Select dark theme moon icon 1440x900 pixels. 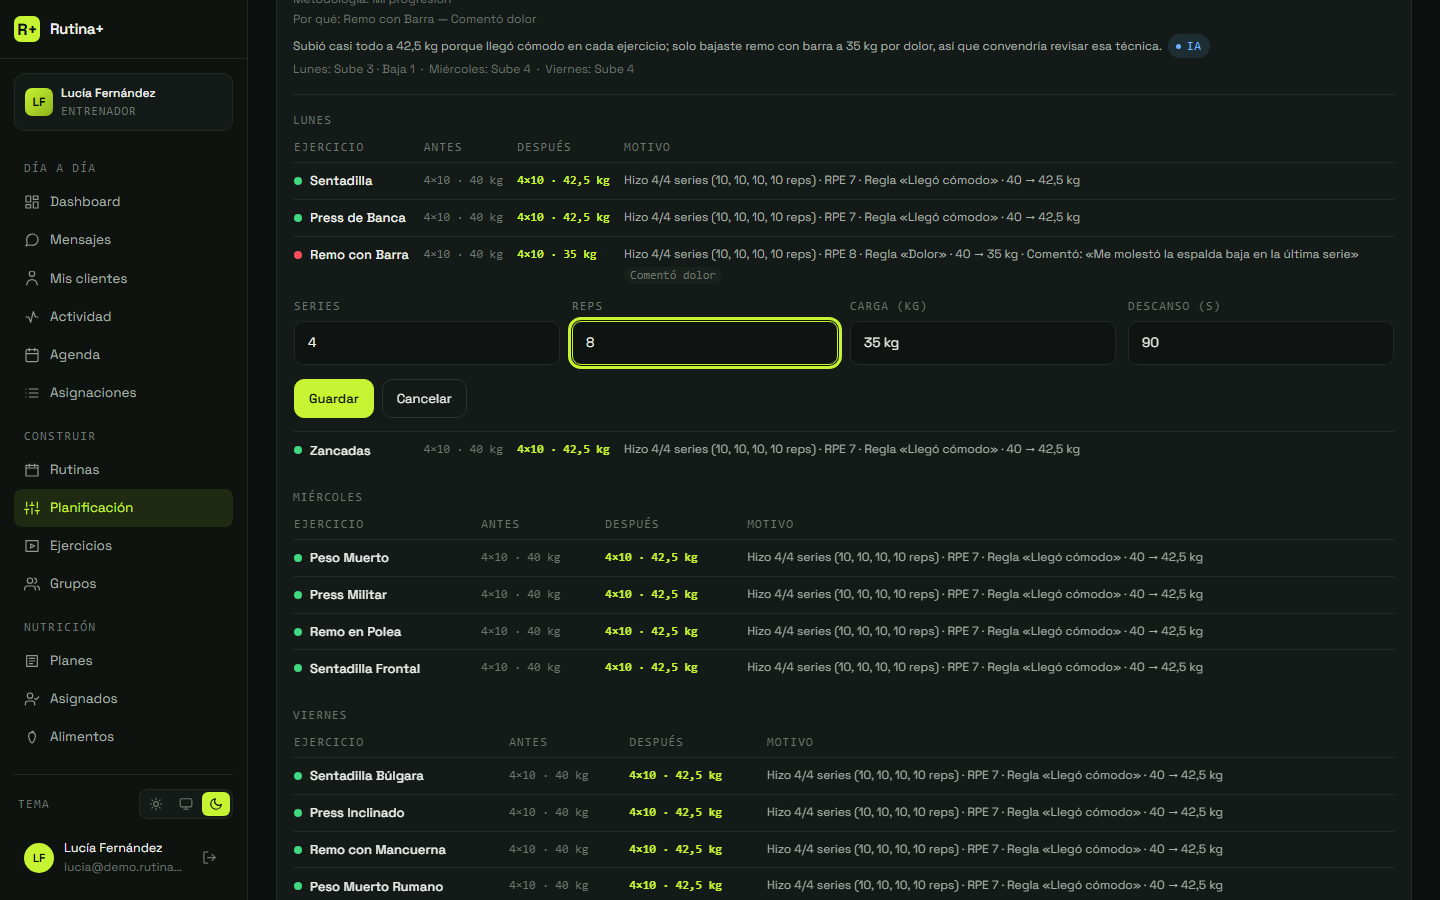[x=216, y=804]
